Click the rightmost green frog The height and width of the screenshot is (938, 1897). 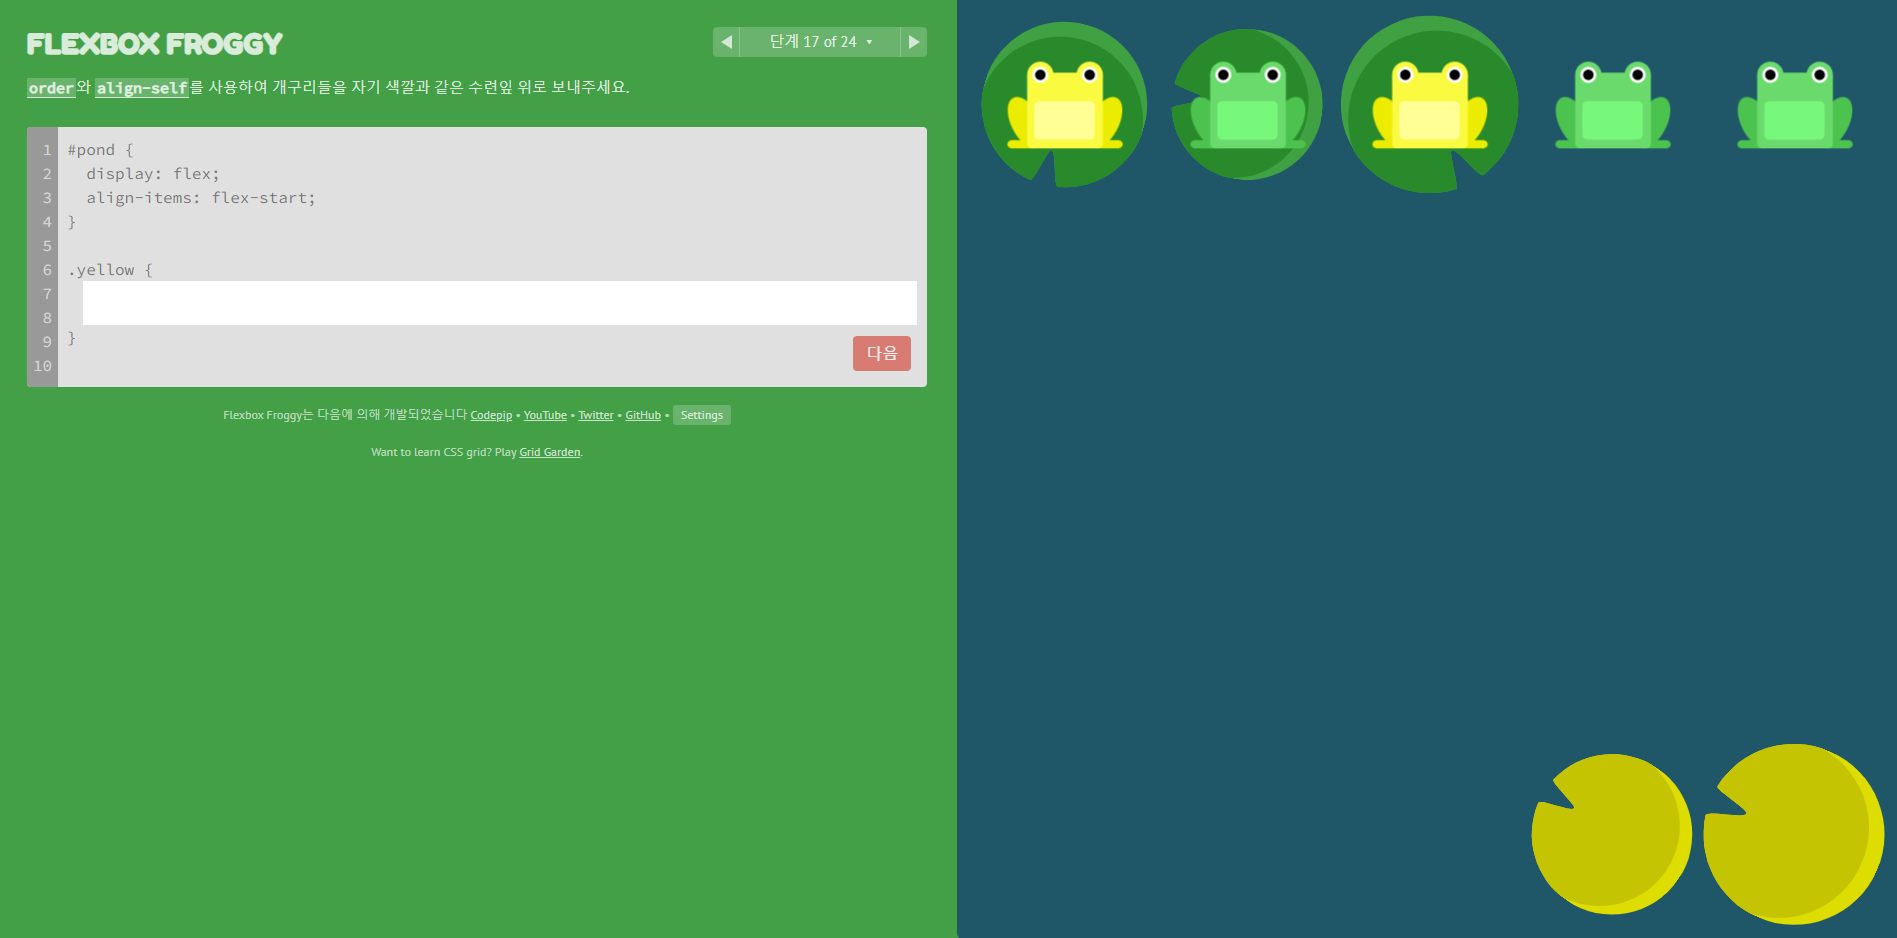click(x=1794, y=105)
